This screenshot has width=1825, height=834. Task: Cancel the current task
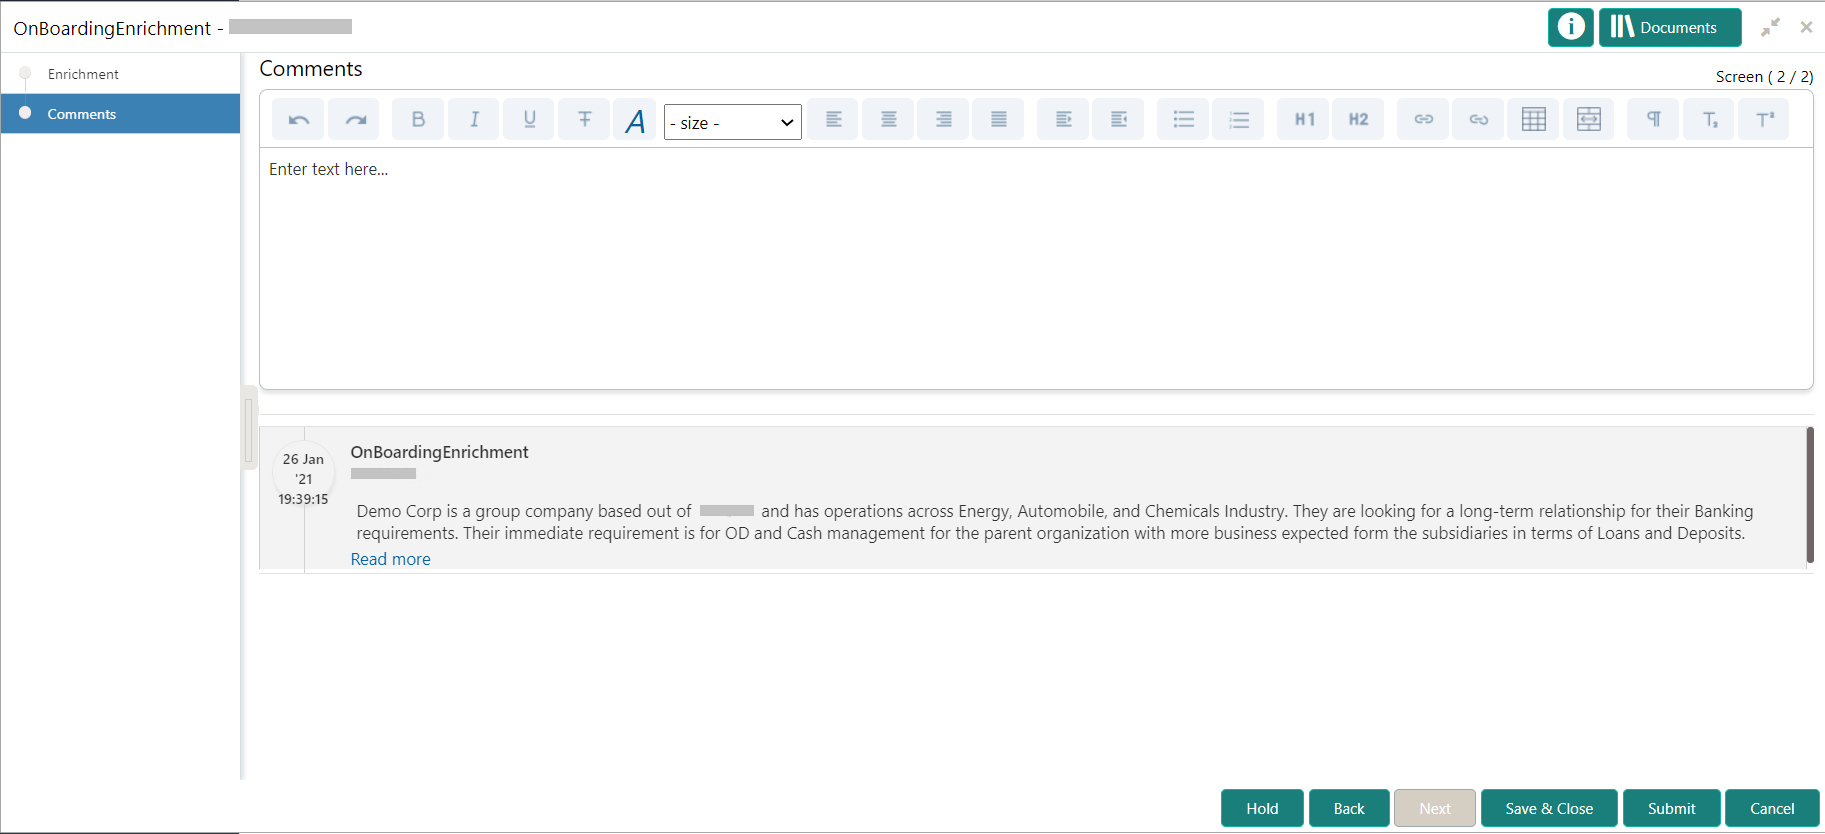pos(1772,808)
